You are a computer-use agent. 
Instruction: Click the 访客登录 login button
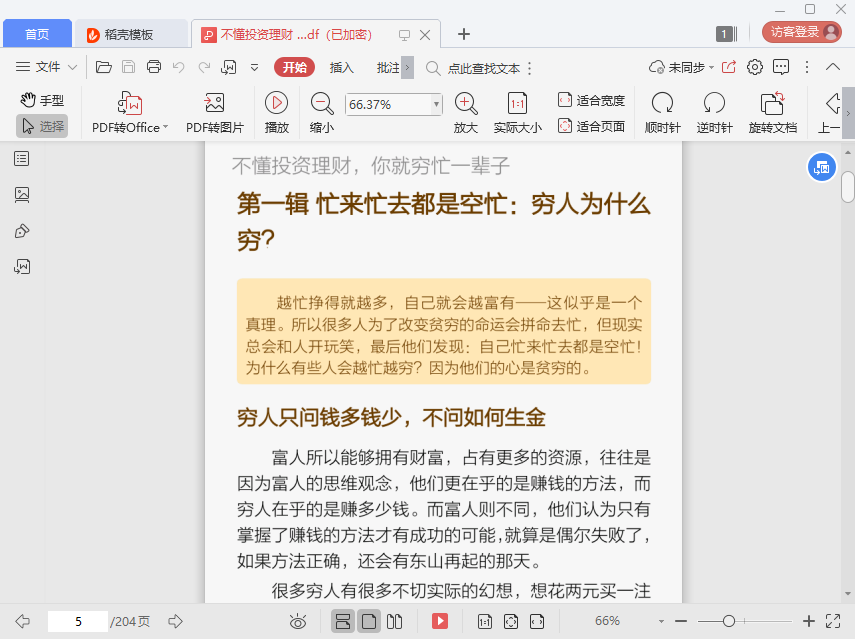point(802,32)
